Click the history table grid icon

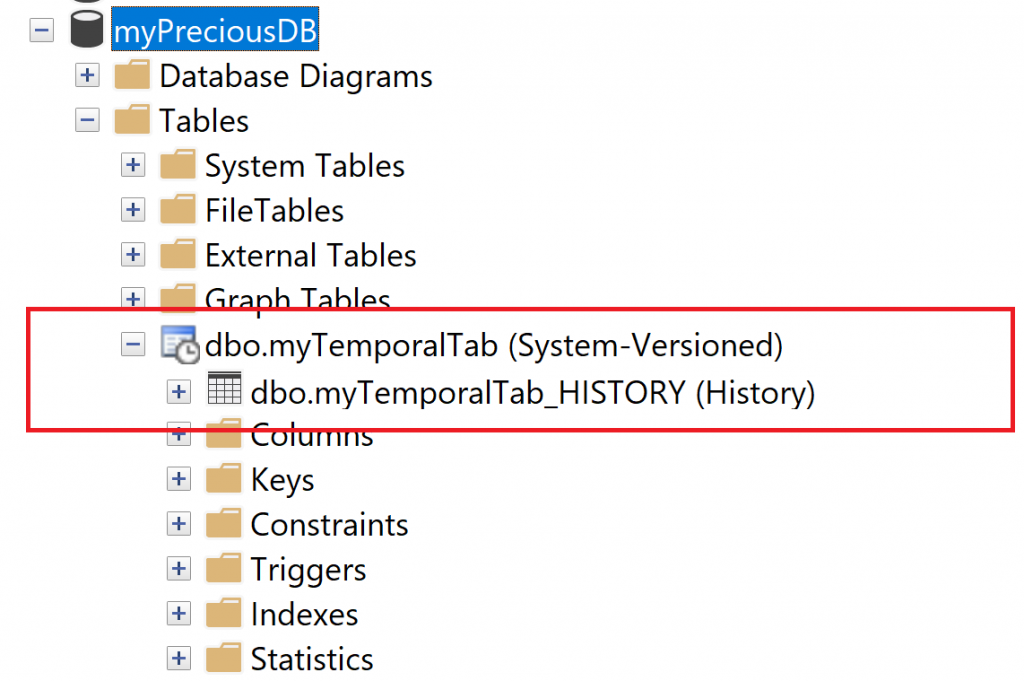pos(224,390)
